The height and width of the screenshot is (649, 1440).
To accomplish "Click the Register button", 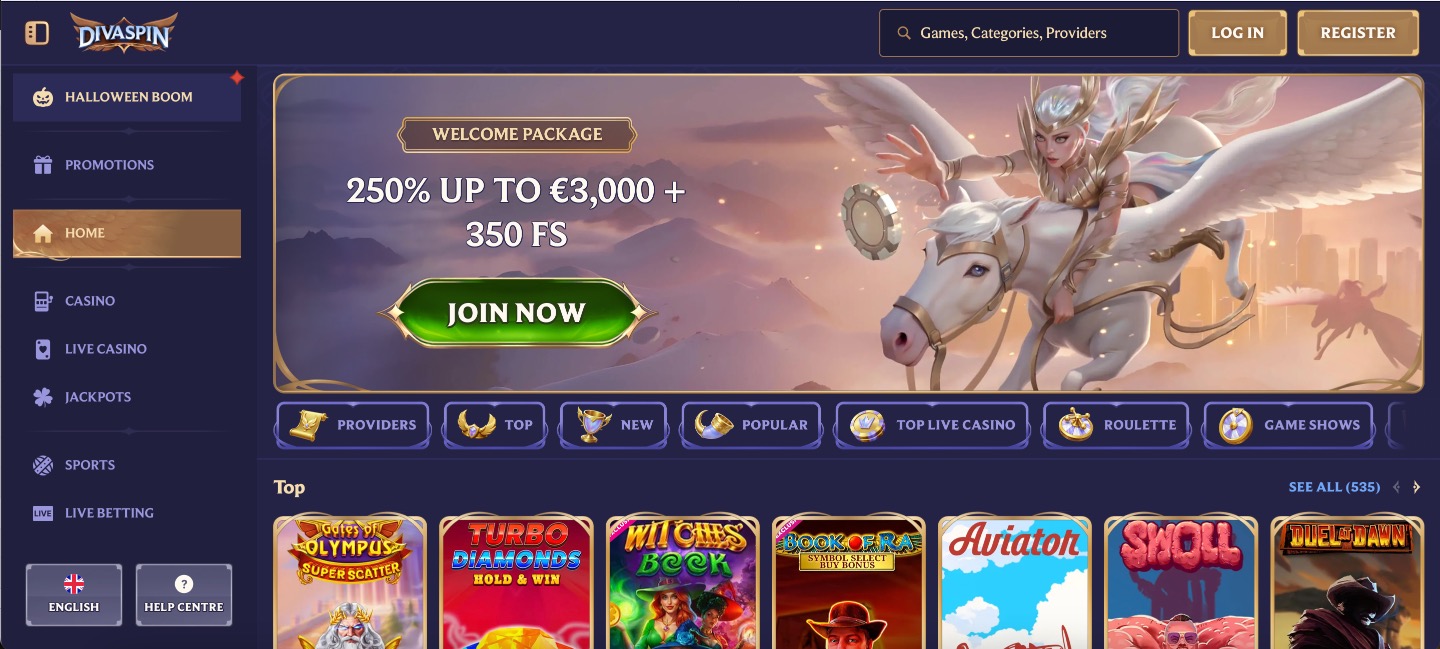I will click(1358, 33).
